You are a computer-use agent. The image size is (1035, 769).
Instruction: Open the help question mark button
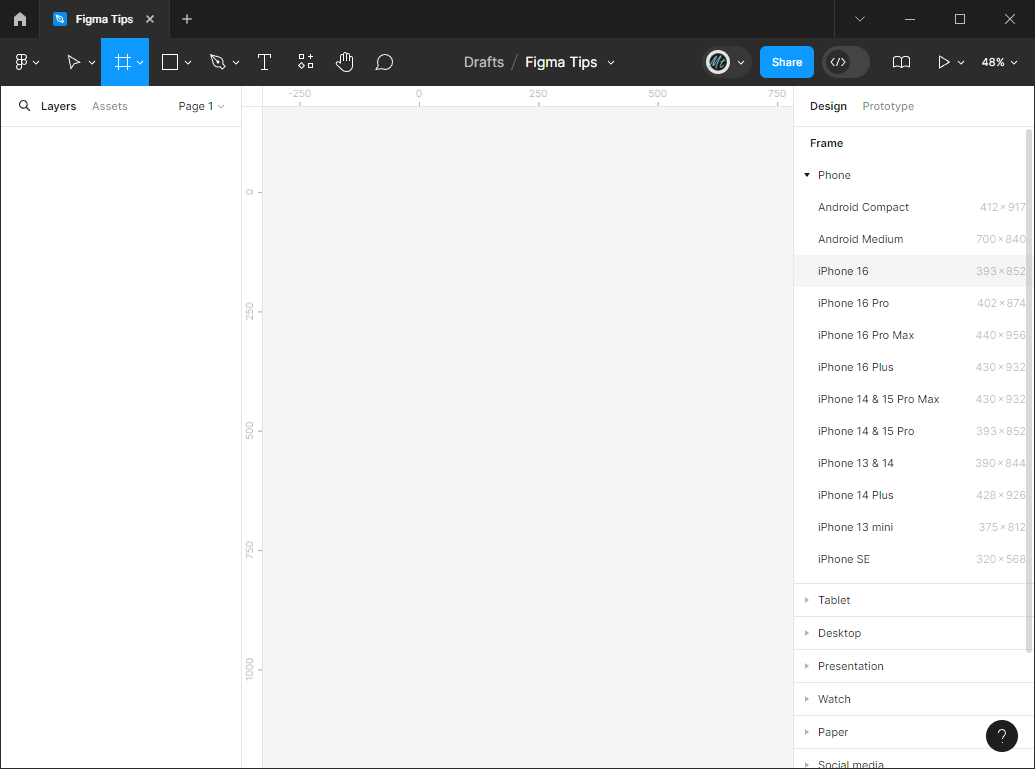1001,735
